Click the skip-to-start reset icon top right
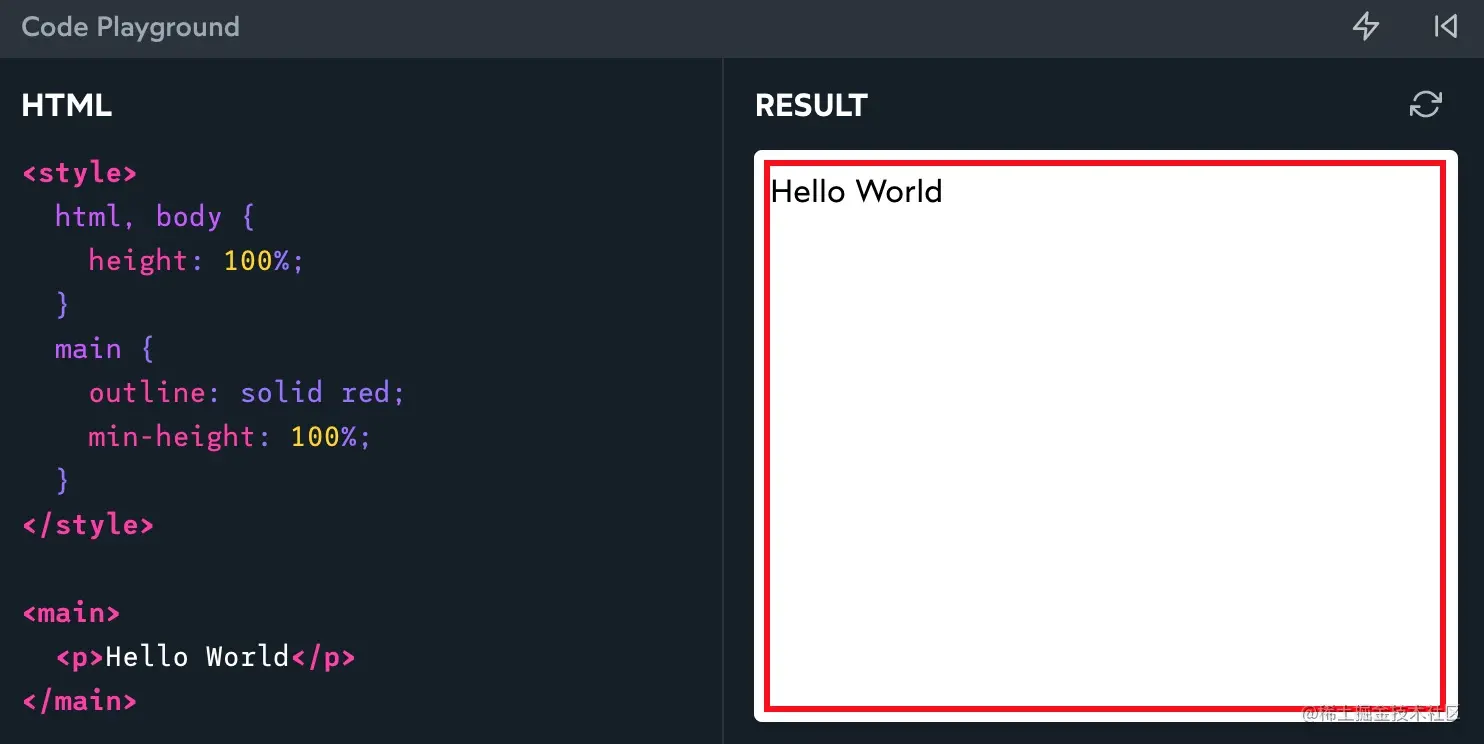The height and width of the screenshot is (744, 1484). [1446, 27]
